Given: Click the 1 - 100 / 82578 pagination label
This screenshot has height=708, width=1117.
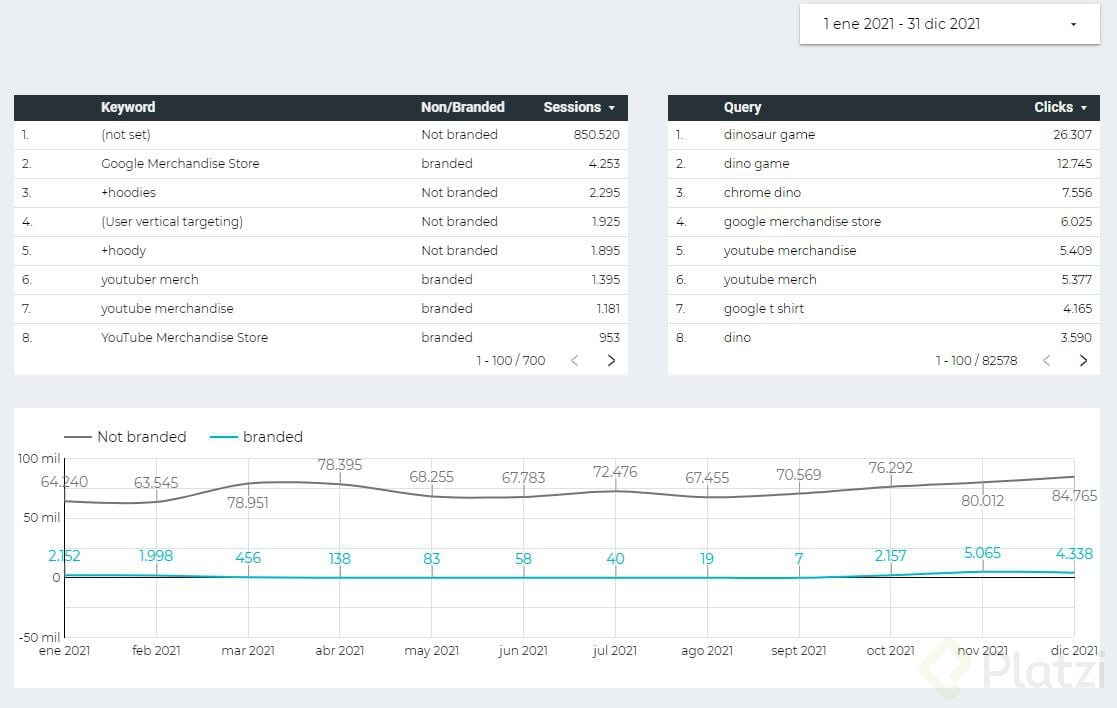Looking at the screenshot, I should pyautogui.click(x=977, y=360).
